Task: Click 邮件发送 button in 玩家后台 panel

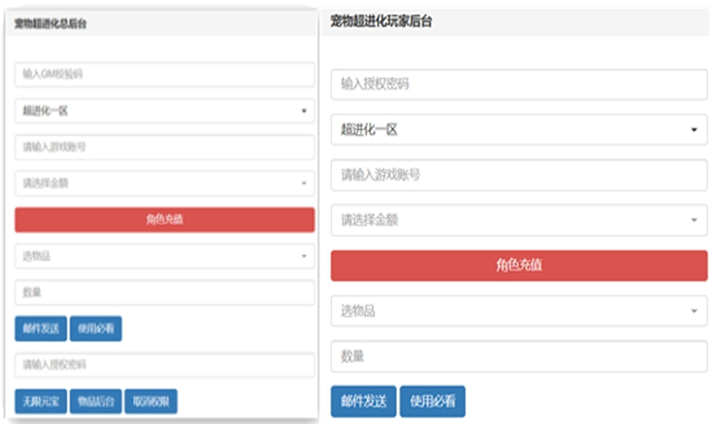Action: coord(363,401)
